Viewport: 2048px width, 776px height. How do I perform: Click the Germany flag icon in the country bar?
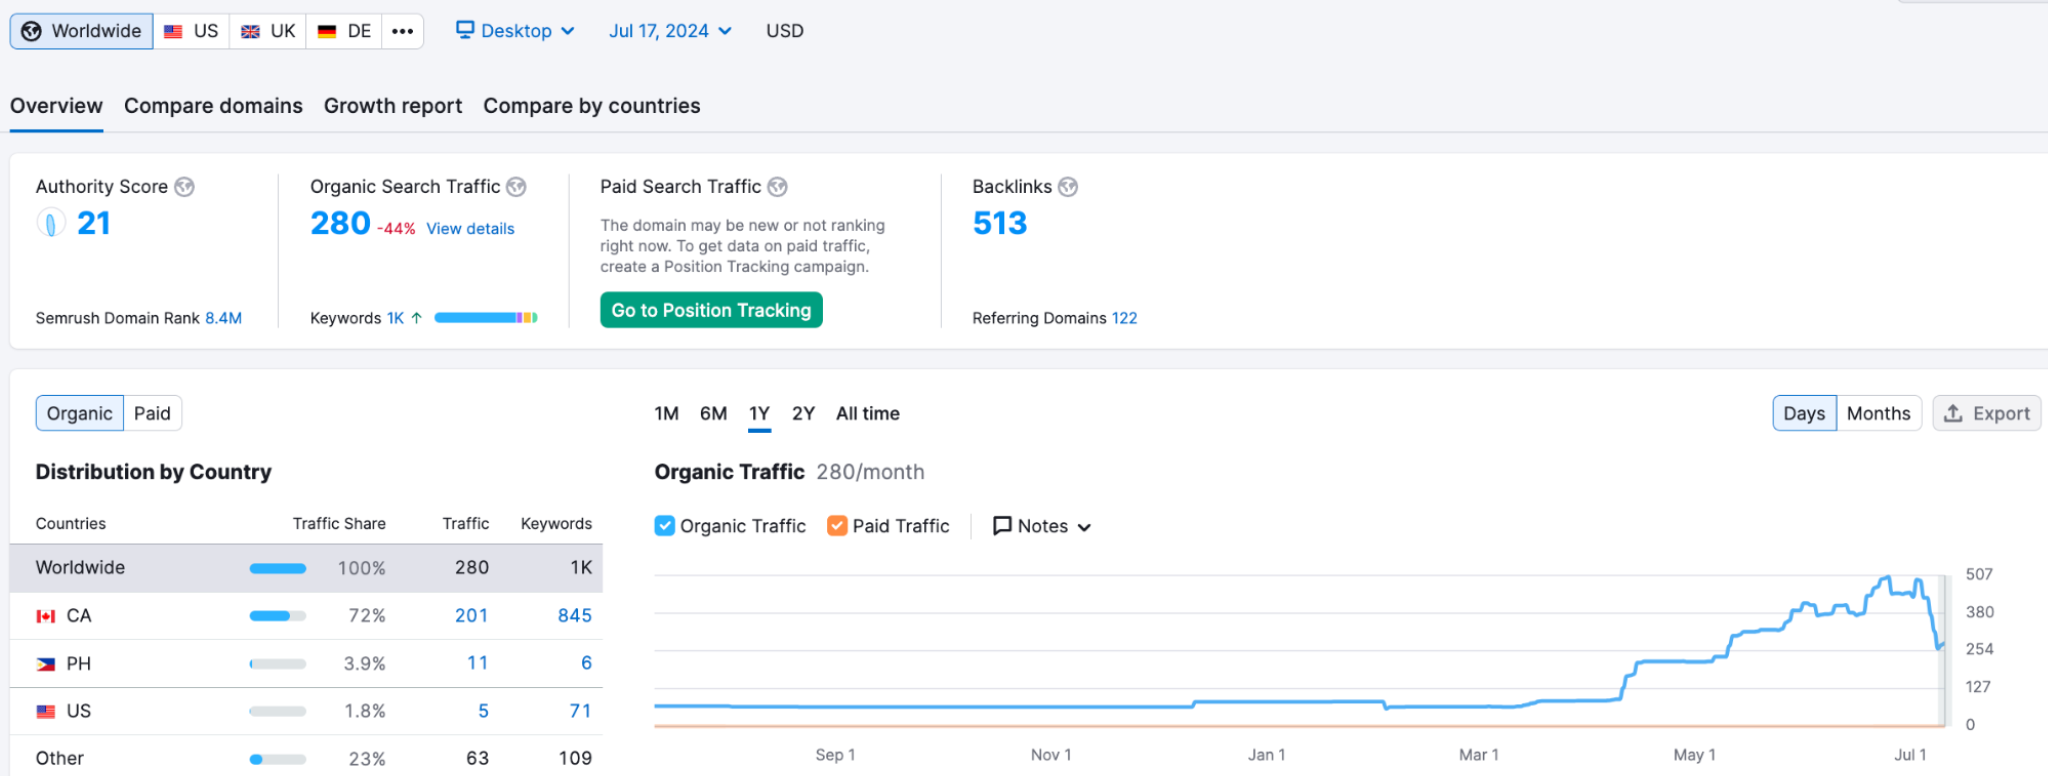tap(326, 32)
